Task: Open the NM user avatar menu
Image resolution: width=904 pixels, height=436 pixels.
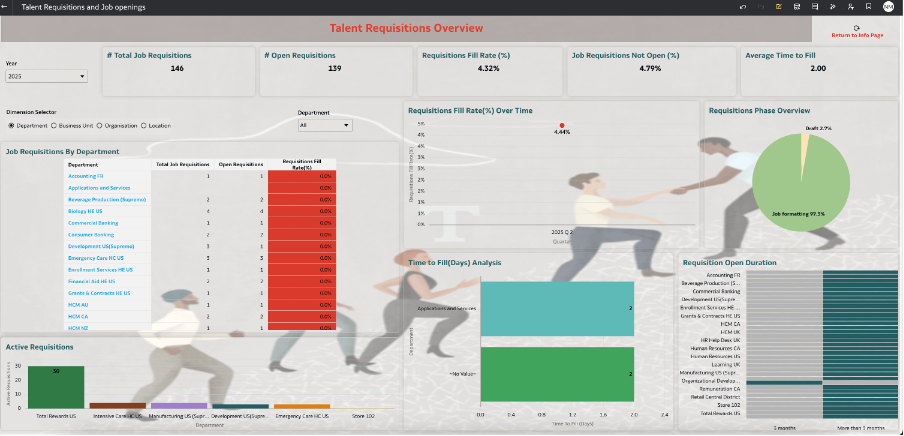Action: (888, 7)
